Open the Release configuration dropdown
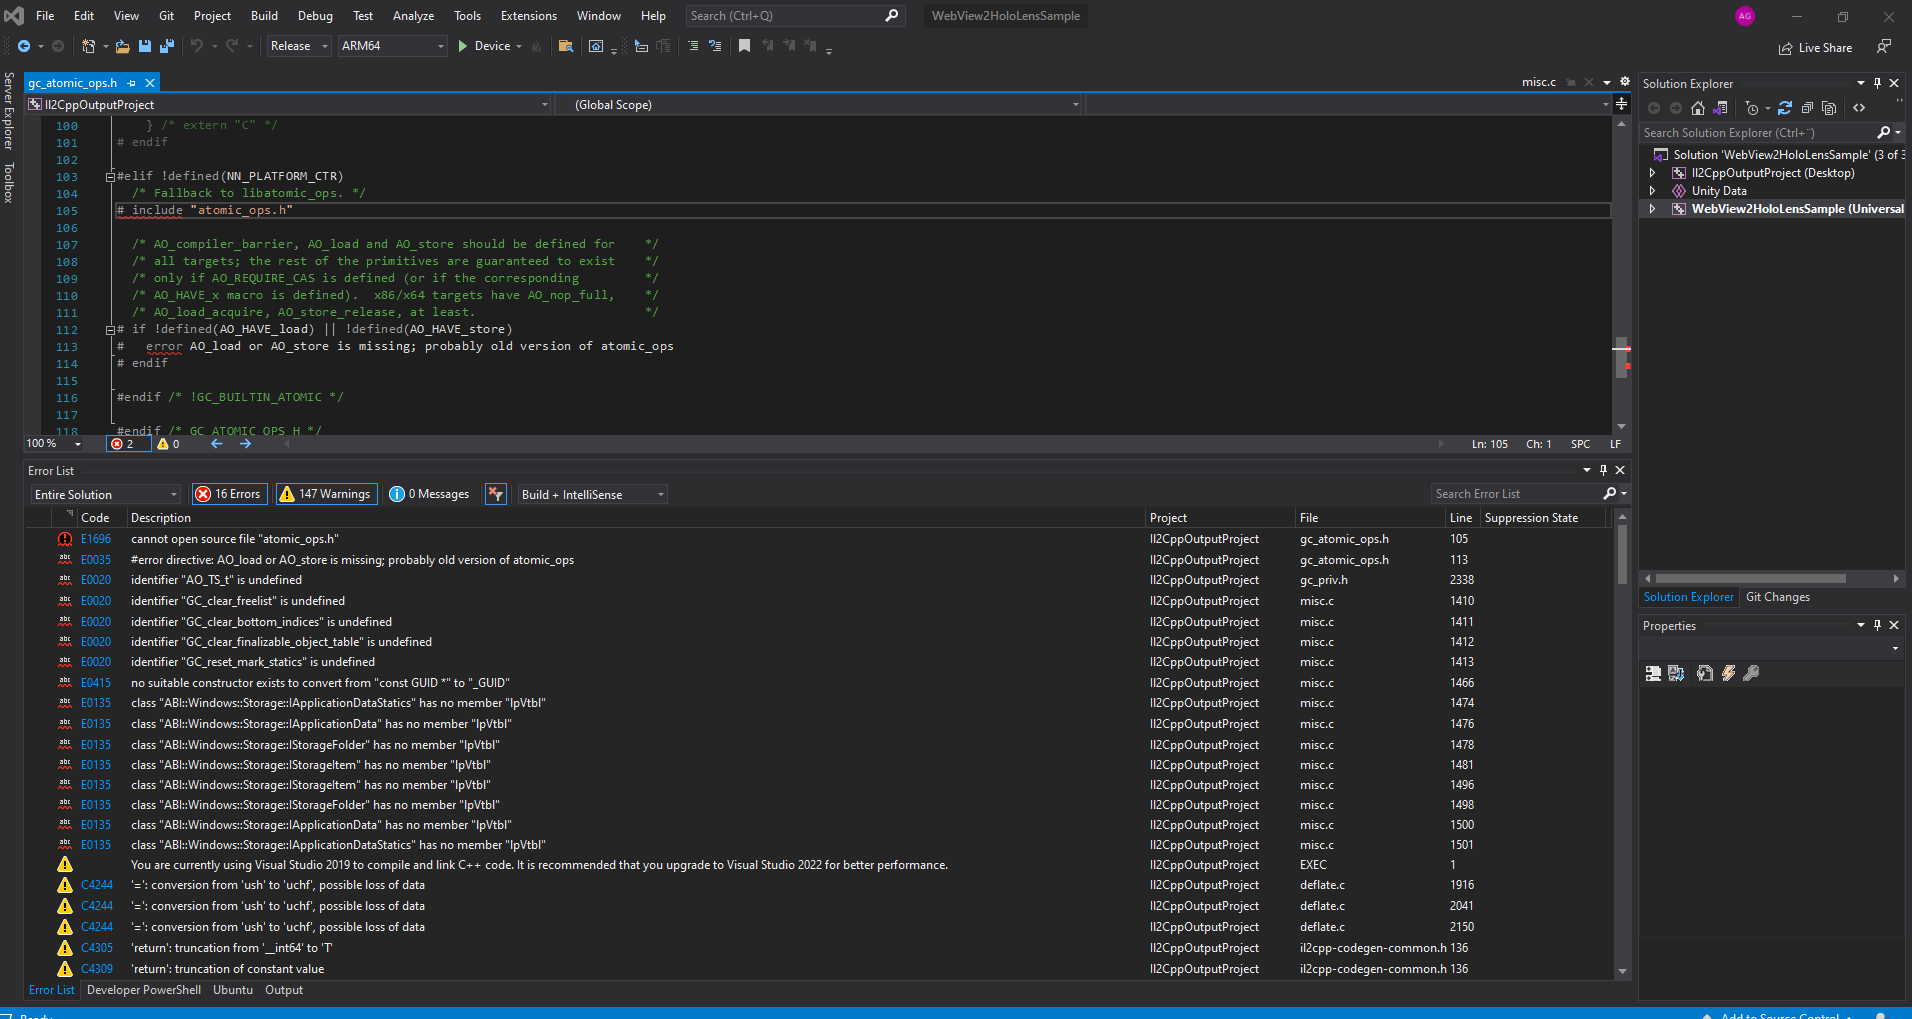Viewport: 1912px width, 1019px height. (x=299, y=46)
